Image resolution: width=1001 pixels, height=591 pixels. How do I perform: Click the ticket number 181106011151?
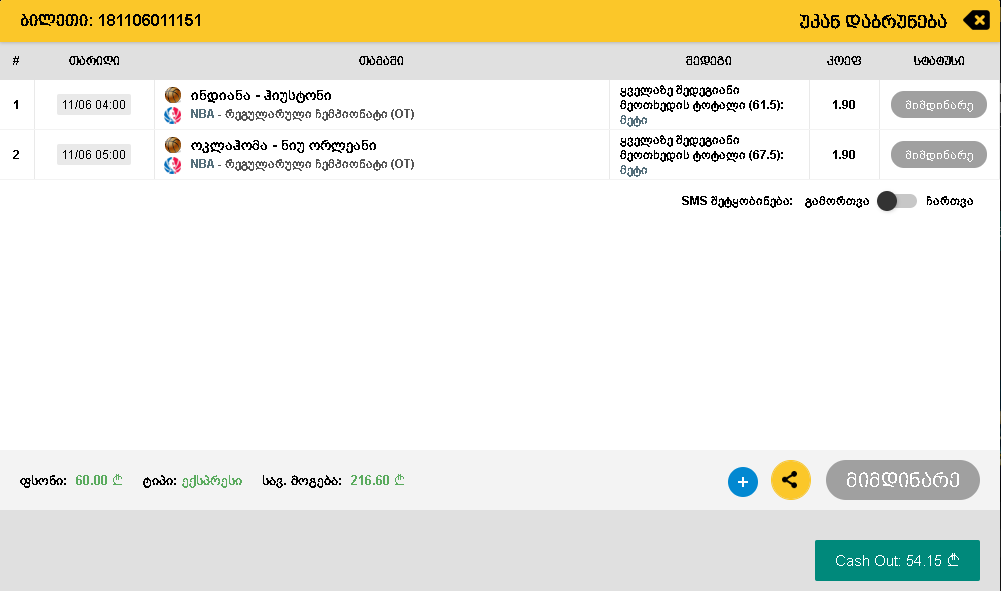[x=150, y=20]
